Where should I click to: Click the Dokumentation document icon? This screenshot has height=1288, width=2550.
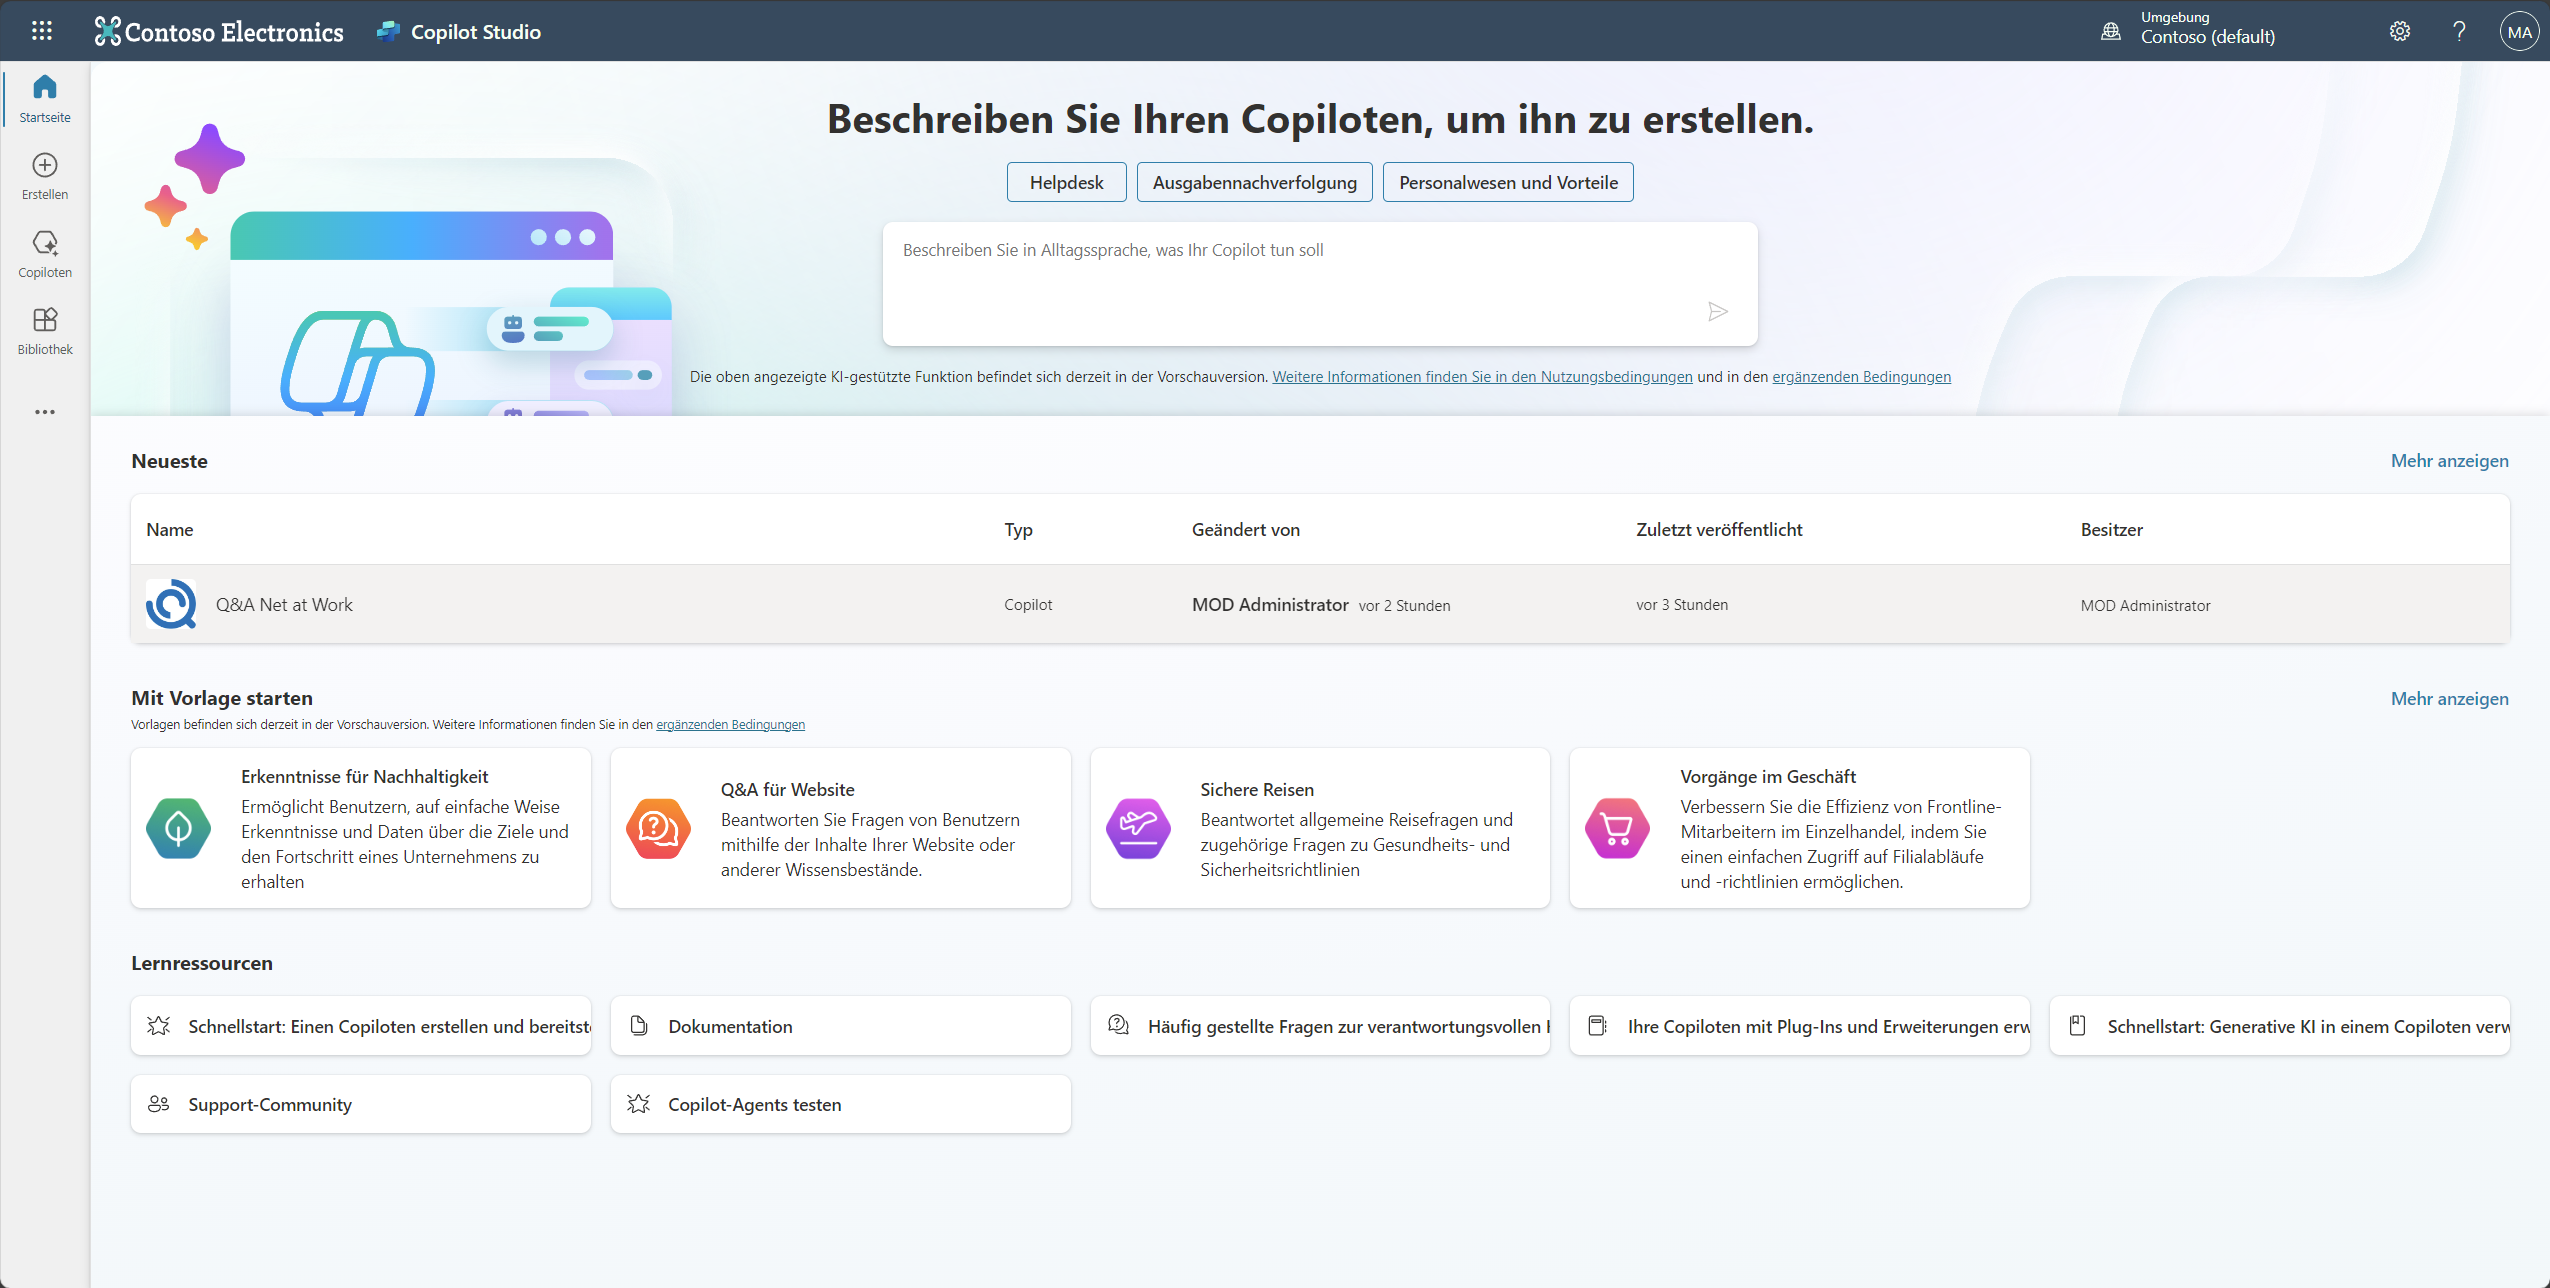pos(639,1026)
